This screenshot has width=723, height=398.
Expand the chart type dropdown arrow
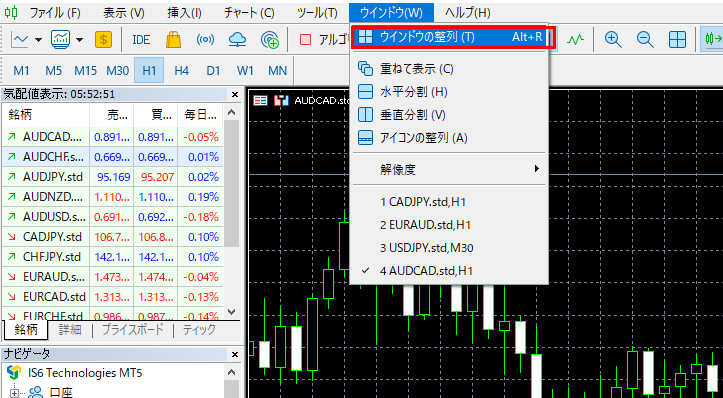[38, 40]
